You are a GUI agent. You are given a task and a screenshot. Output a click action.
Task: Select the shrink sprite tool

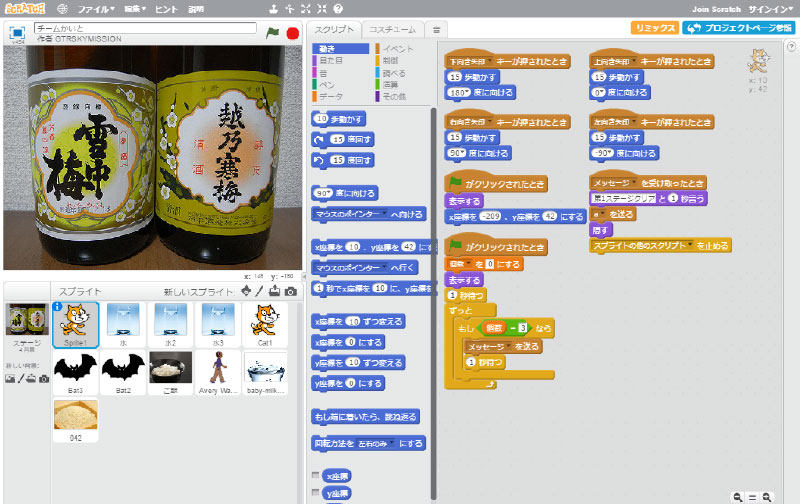pyautogui.click(x=321, y=9)
